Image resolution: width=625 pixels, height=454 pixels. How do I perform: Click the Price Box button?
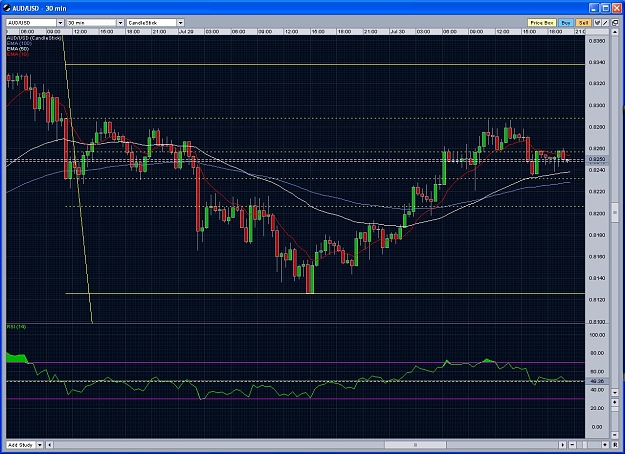542,23
